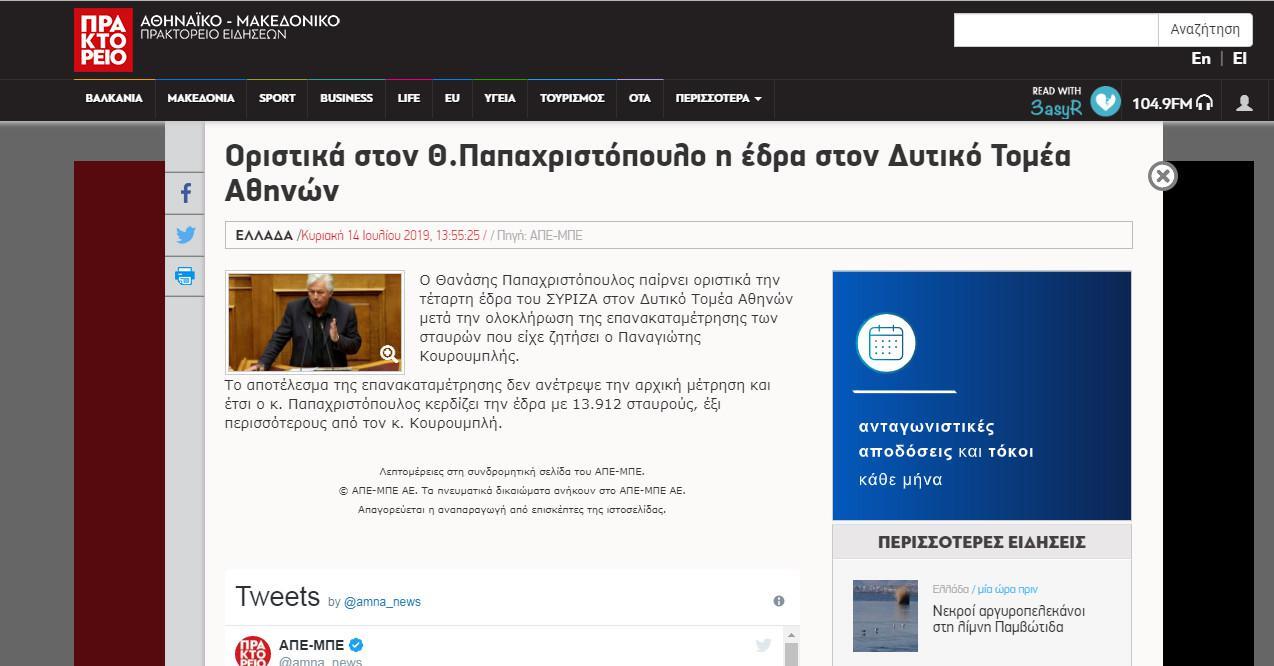Select the ΤΟΥΡΙΣΜΟΣ menu item
The image size is (1274, 666).
click(x=572, y=98)
